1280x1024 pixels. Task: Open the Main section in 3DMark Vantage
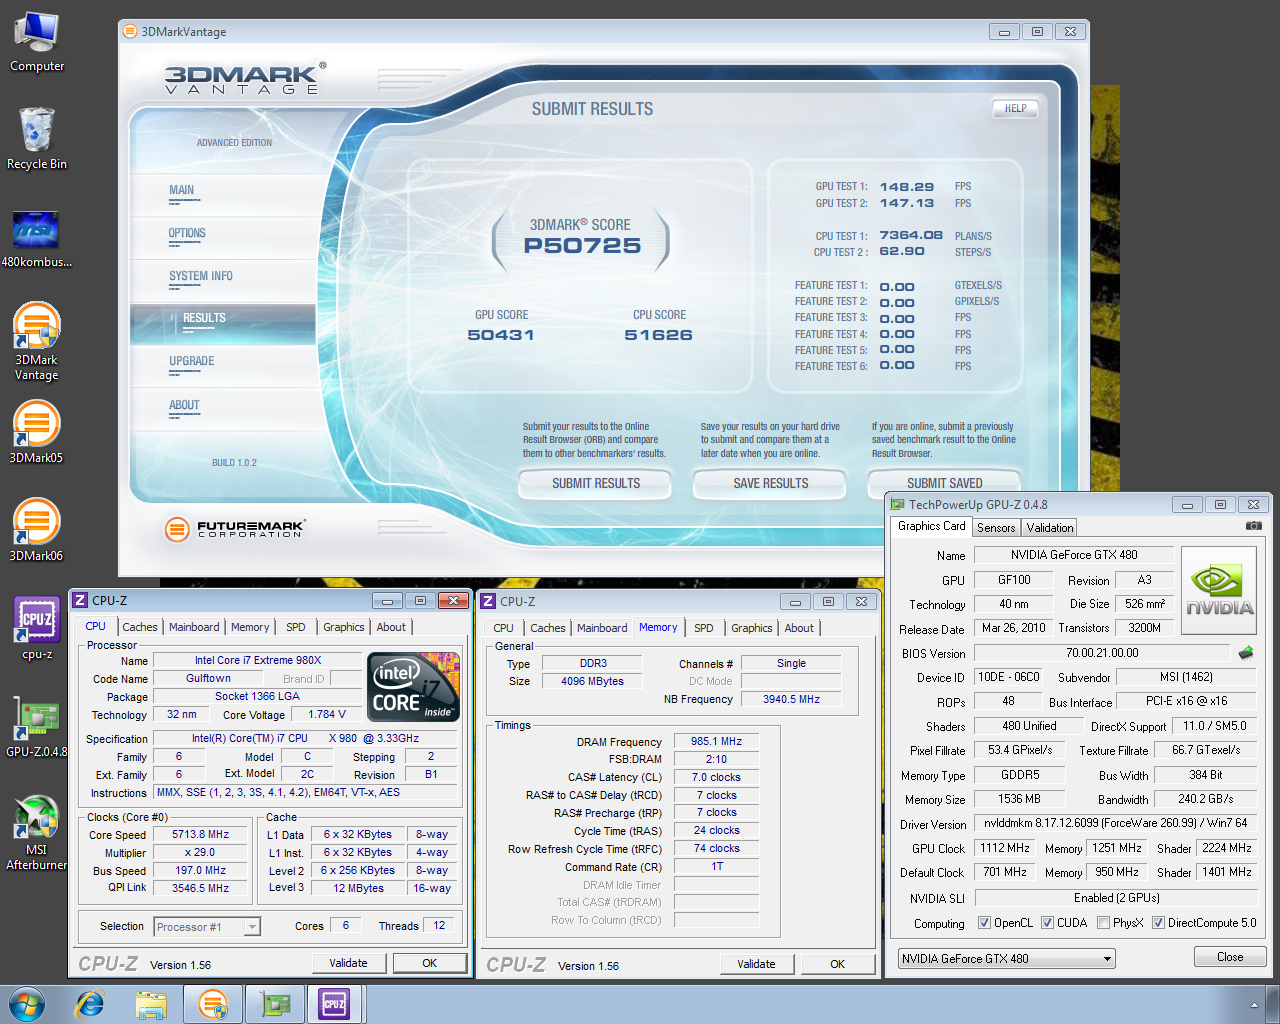182,190
